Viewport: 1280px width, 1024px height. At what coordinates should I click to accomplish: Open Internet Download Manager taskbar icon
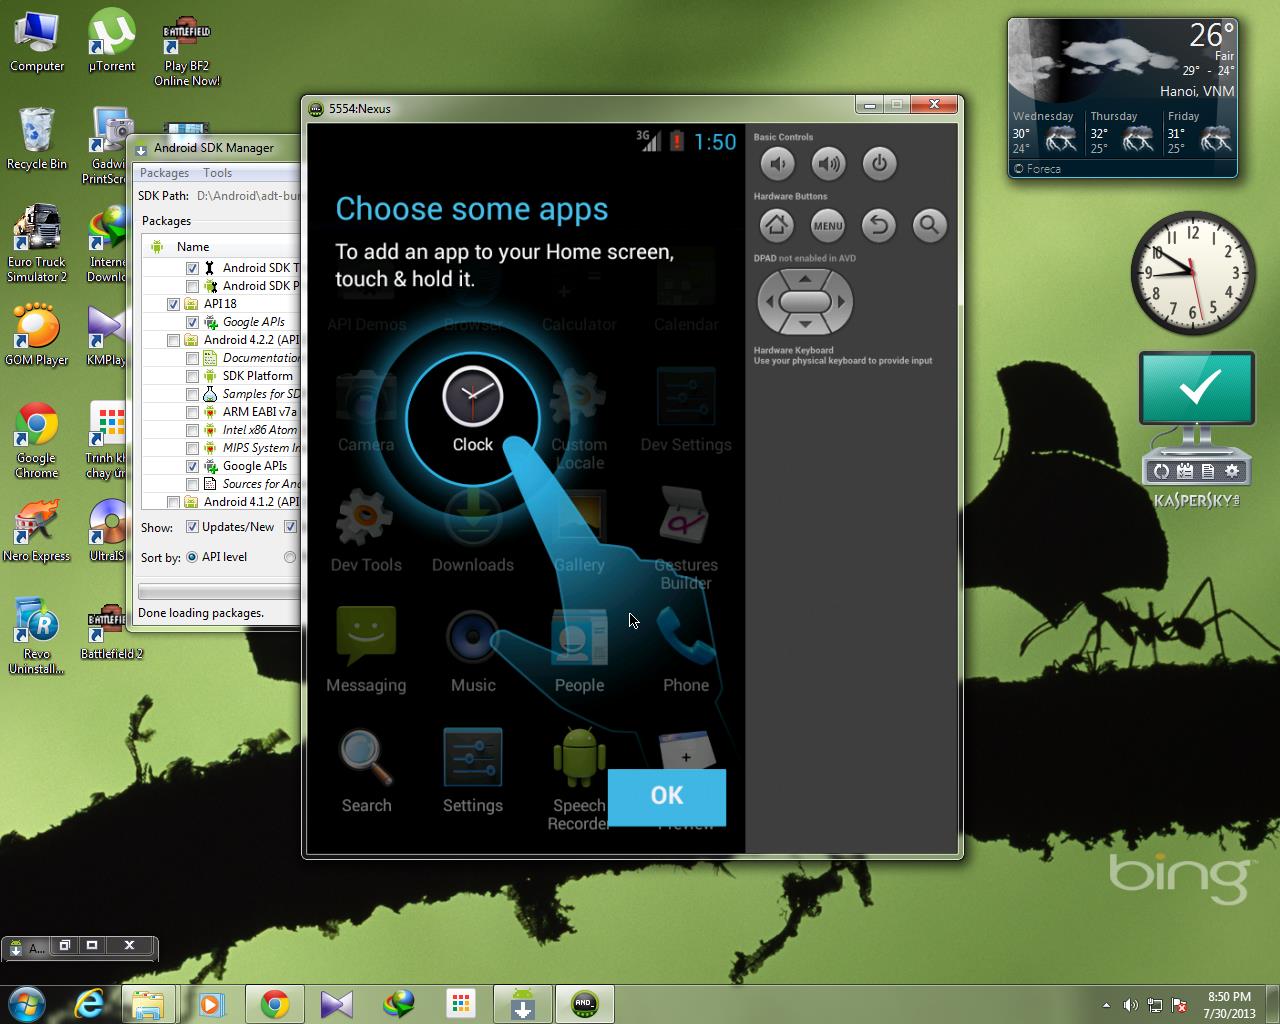tap(399, 1004)
